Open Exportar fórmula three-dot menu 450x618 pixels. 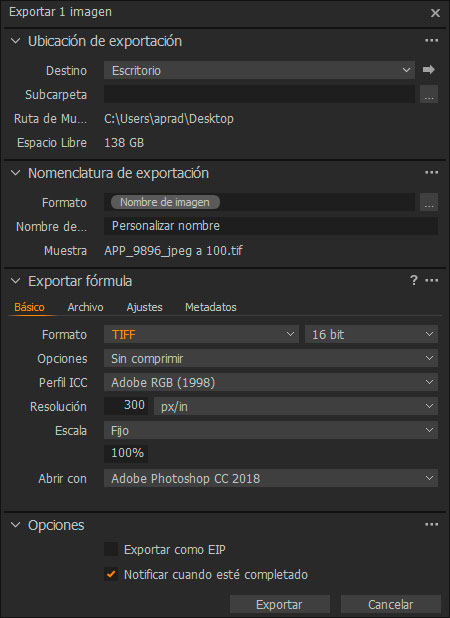(431, 280)
